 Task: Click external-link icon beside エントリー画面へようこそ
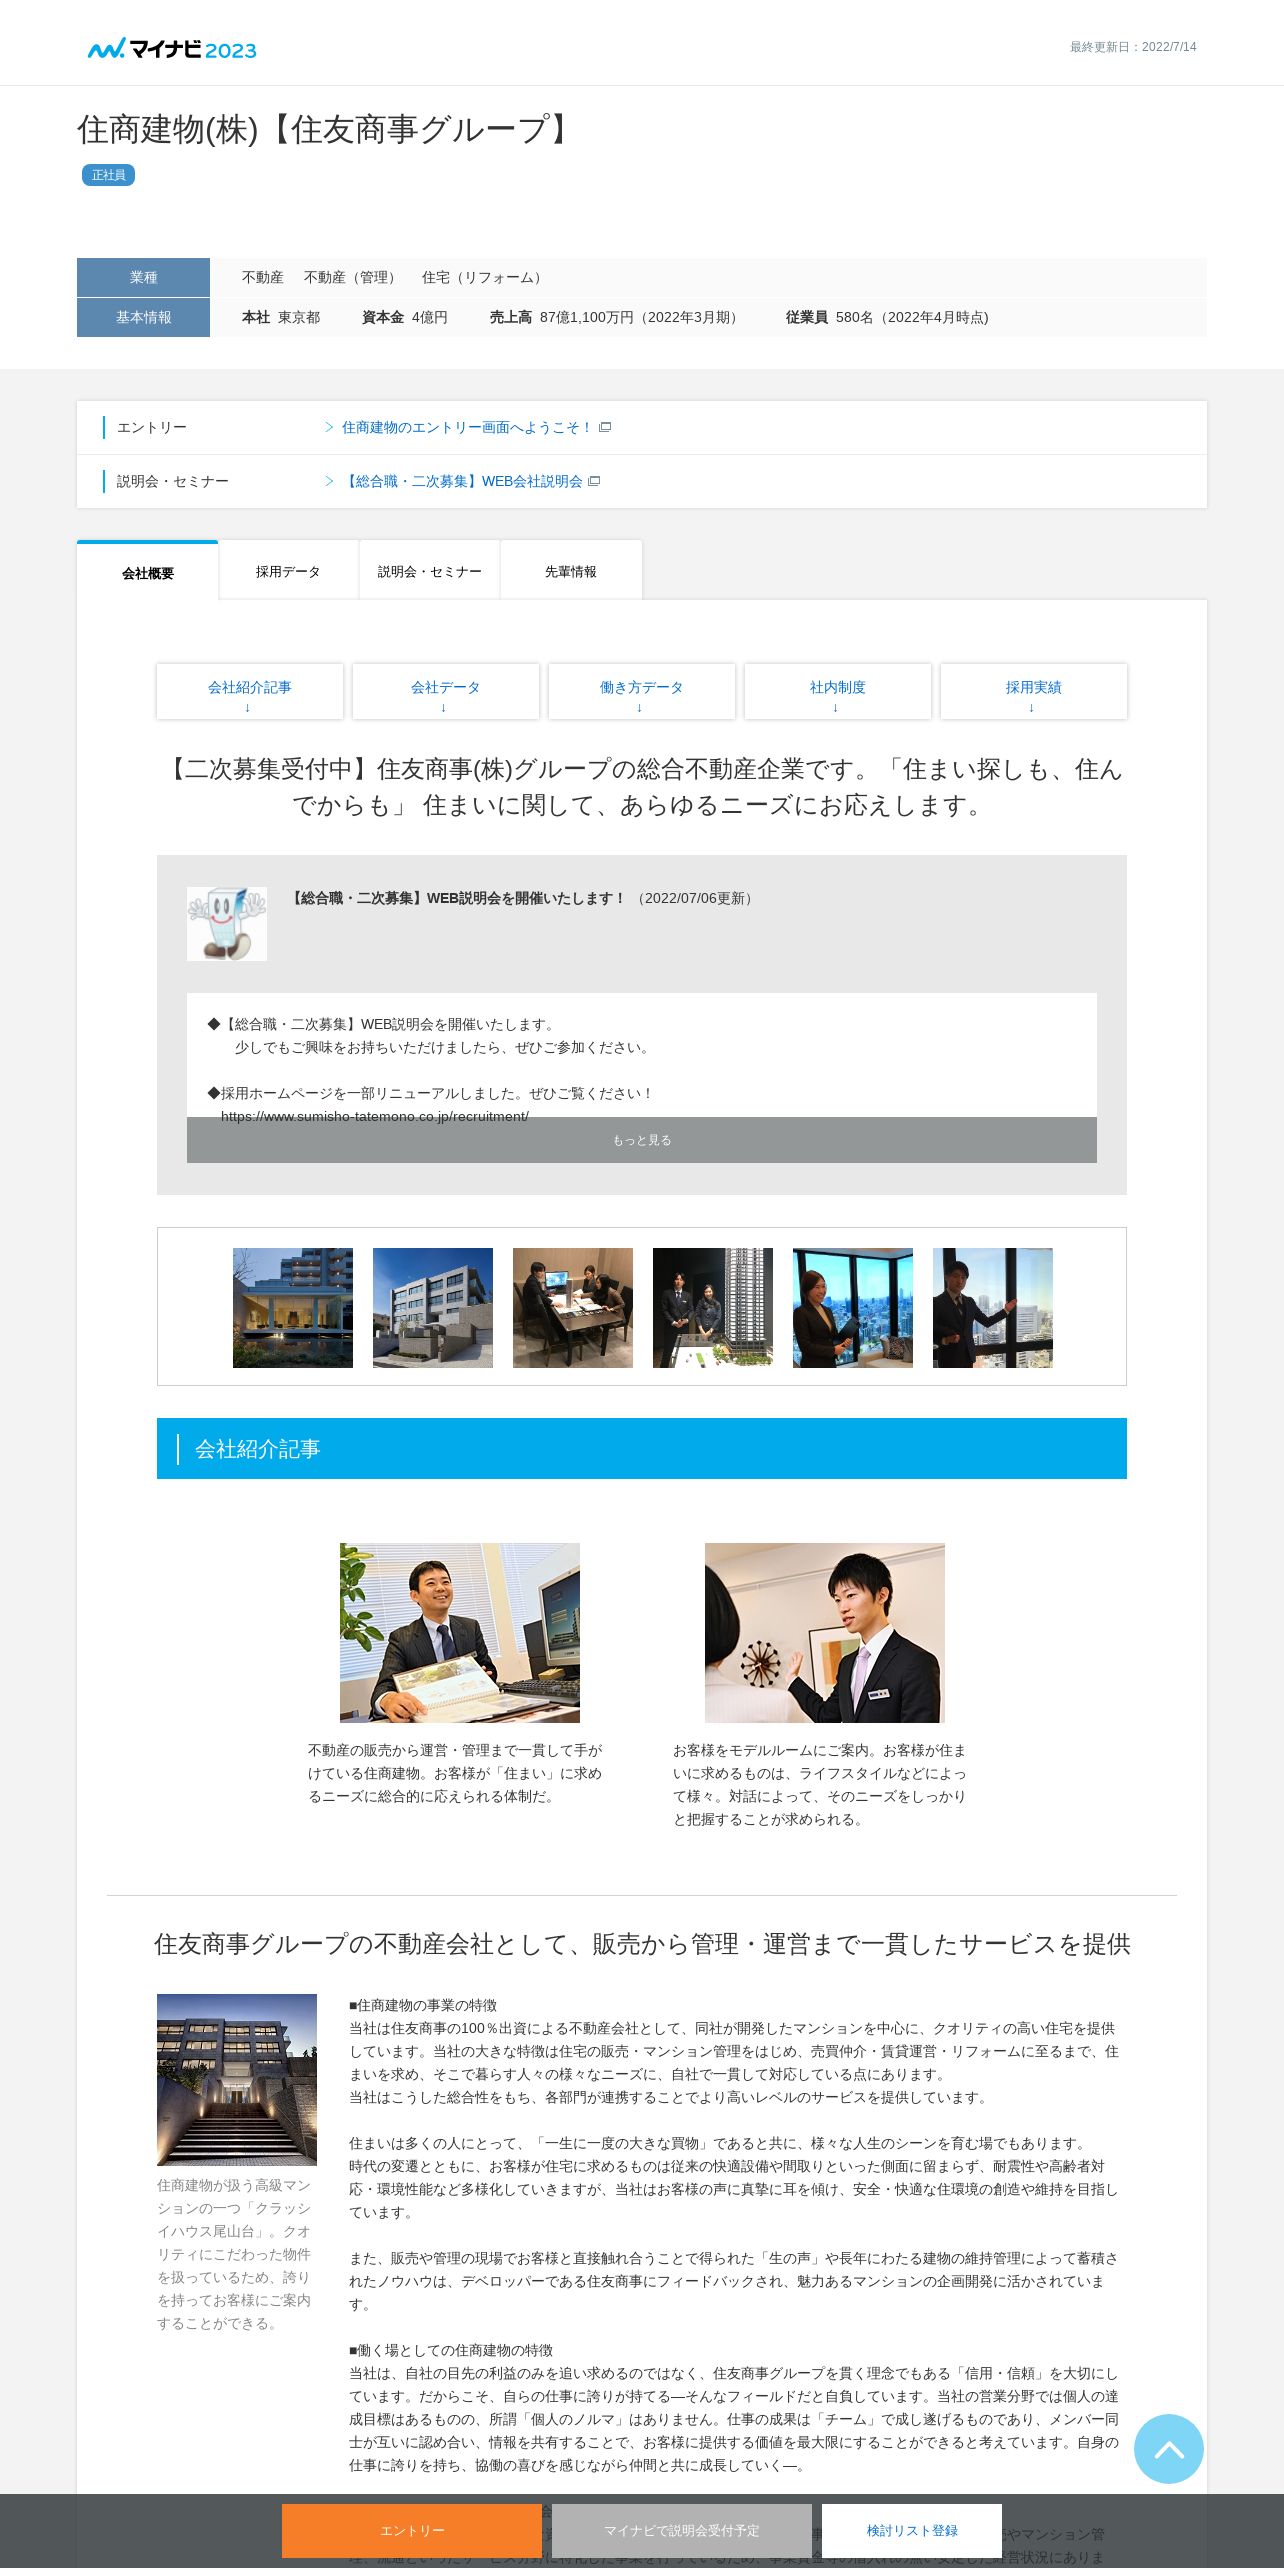coord(605,427)
